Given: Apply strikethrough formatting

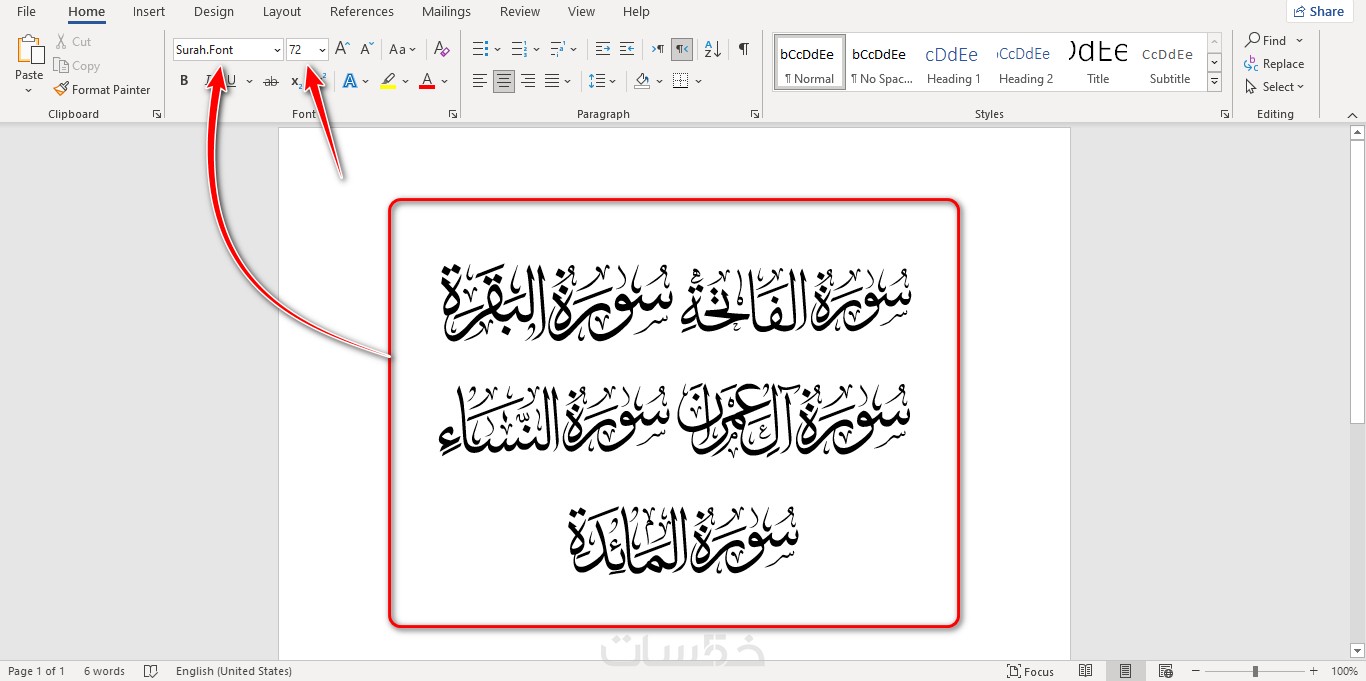Looking at the screenshot, I should 270,81.
